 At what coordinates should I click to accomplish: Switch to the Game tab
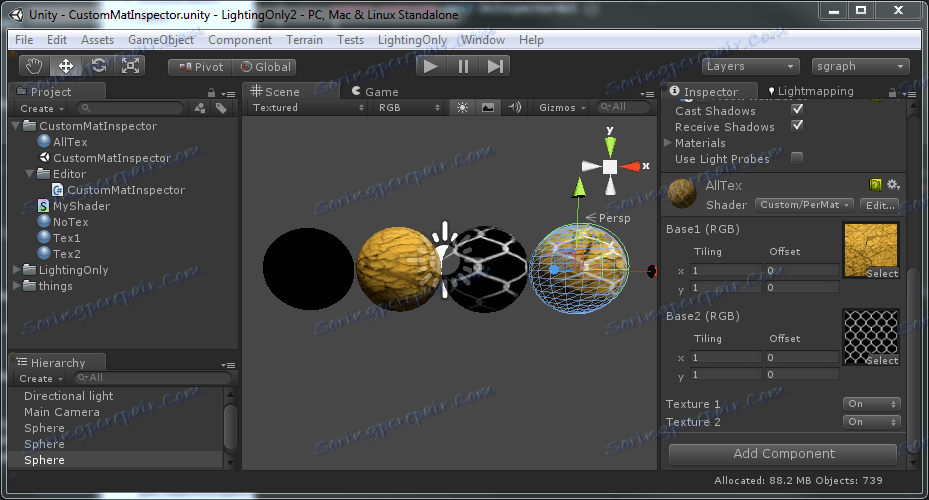click(374, 91)
